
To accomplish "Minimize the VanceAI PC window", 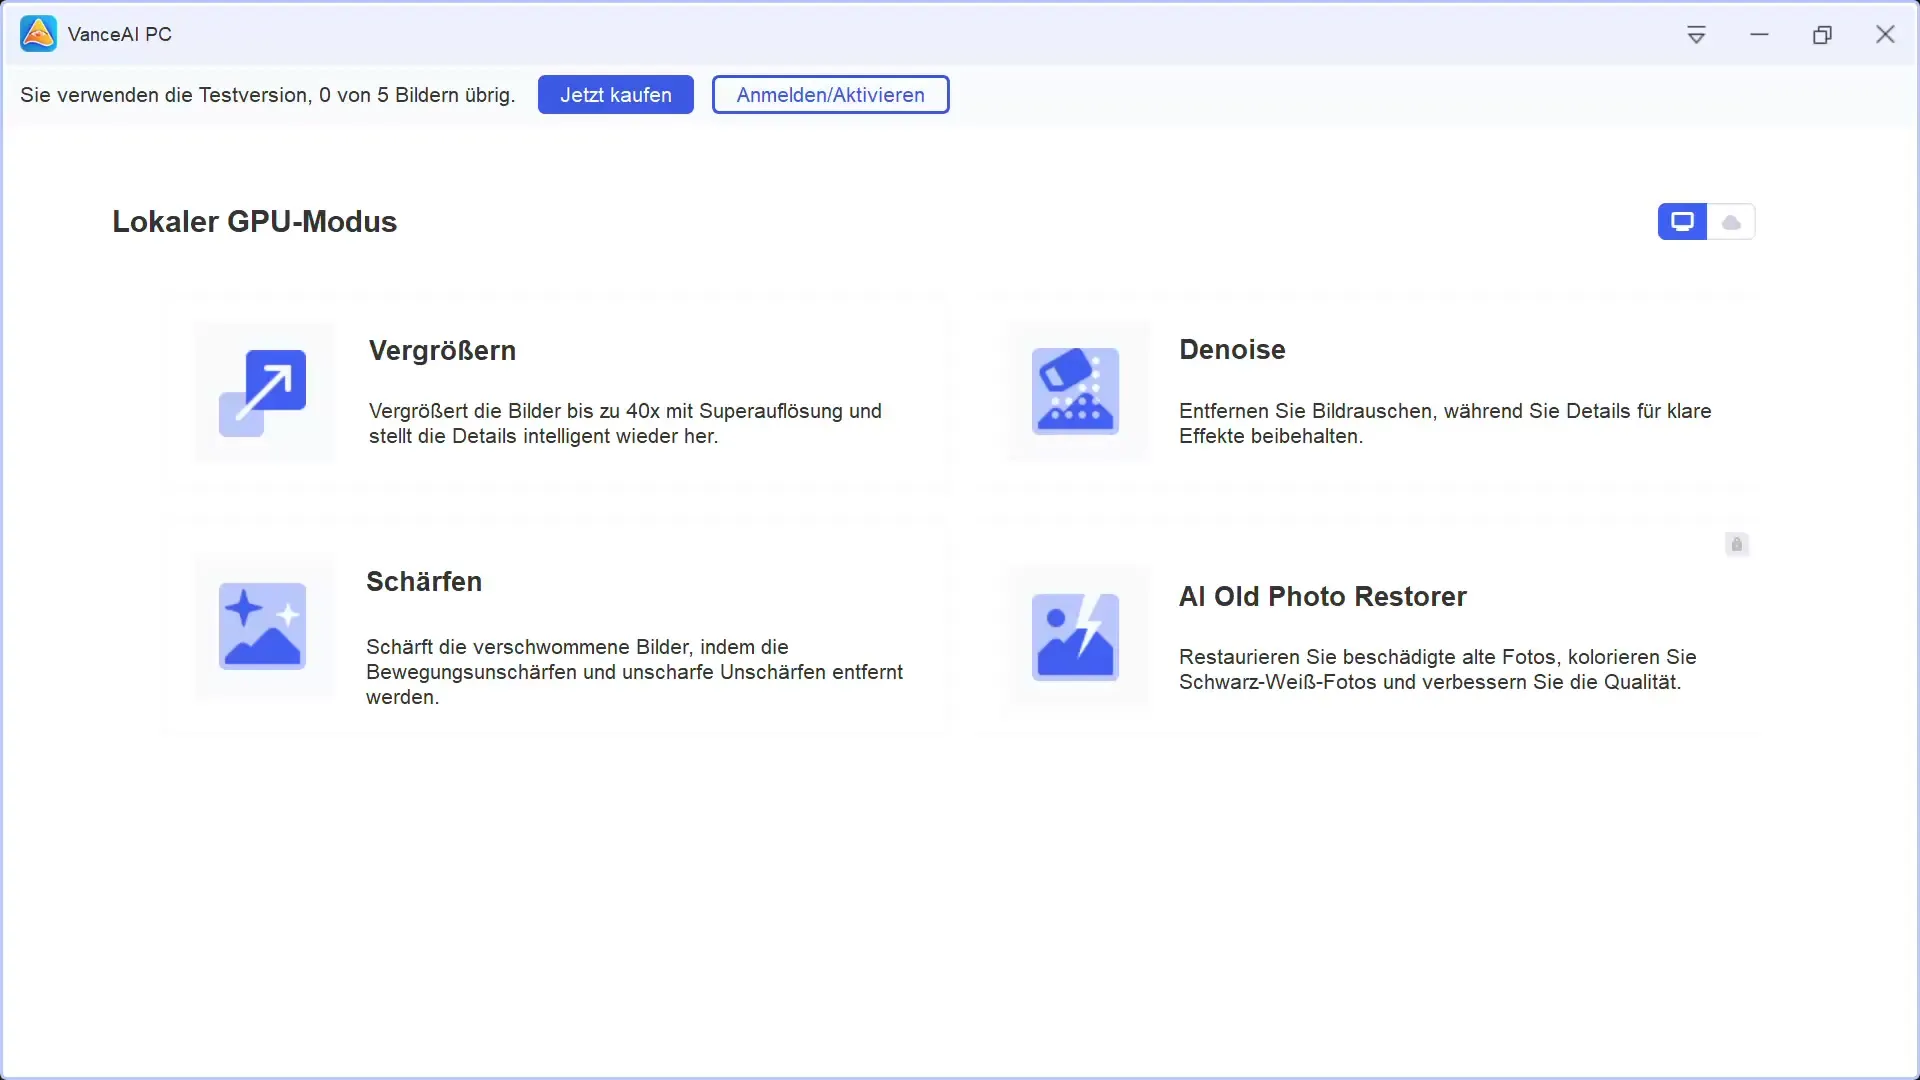I will click(x=1759, y=35).
